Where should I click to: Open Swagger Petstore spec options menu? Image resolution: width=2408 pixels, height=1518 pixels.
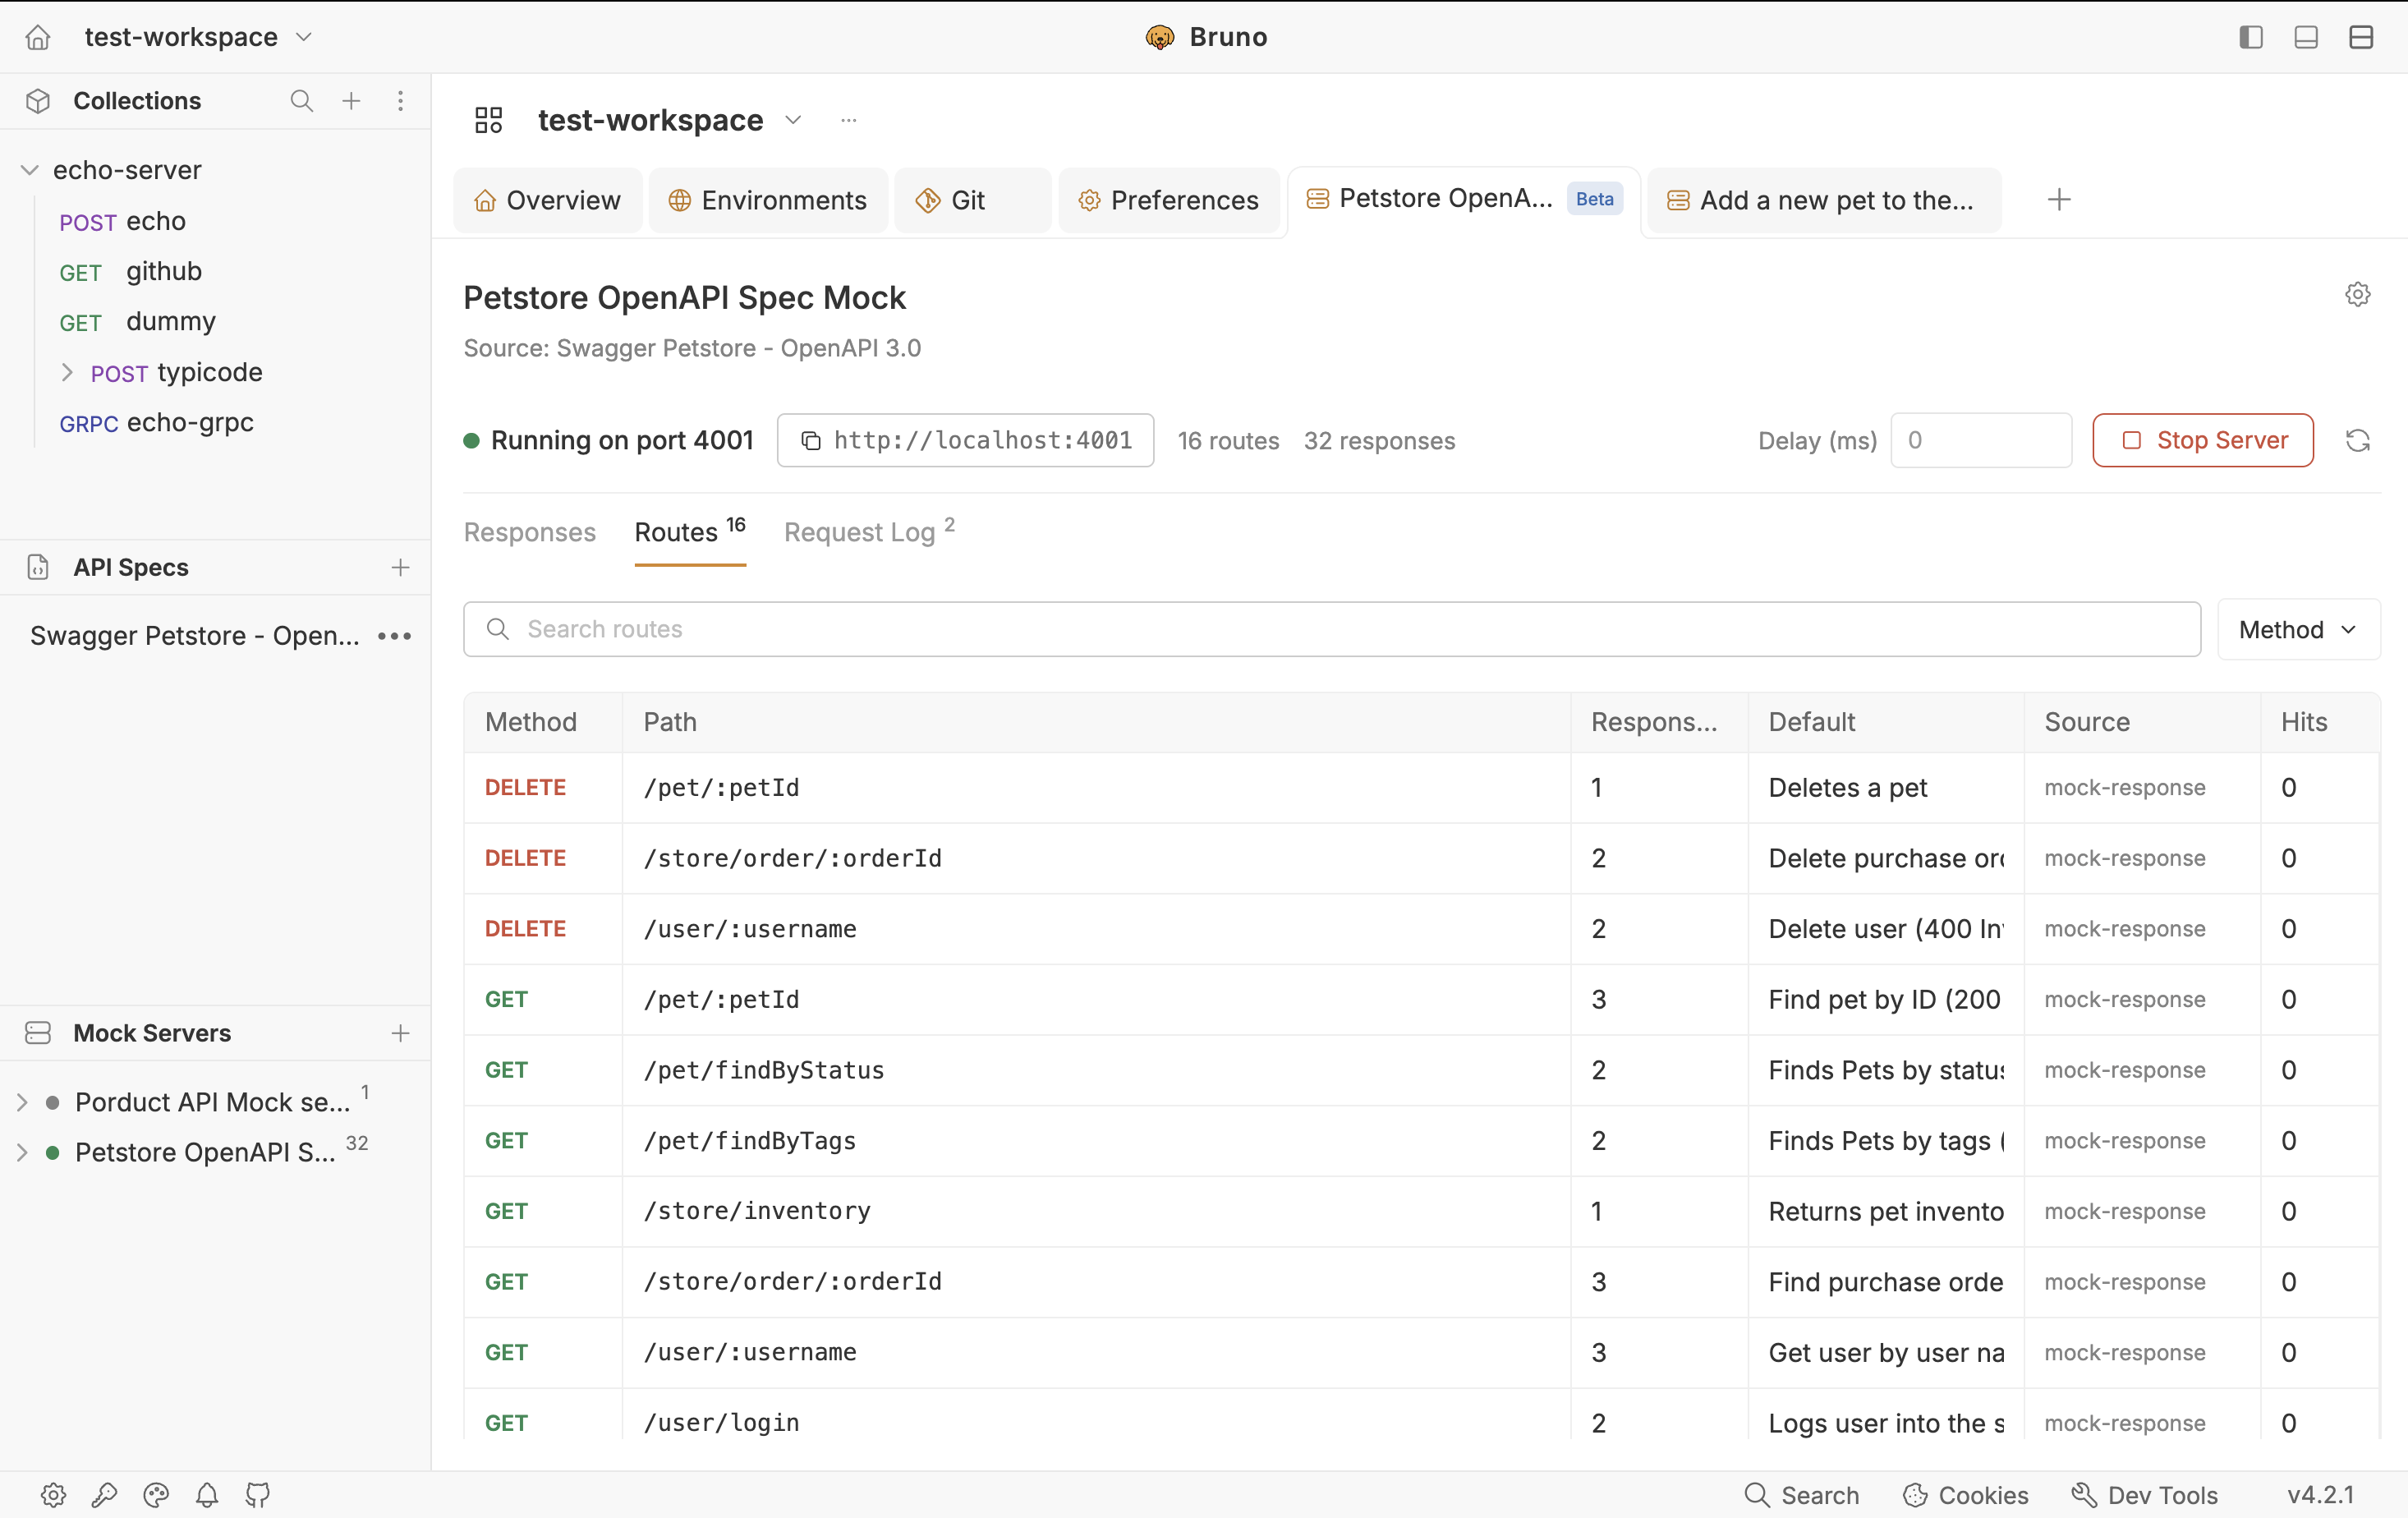tap(395, 636)
